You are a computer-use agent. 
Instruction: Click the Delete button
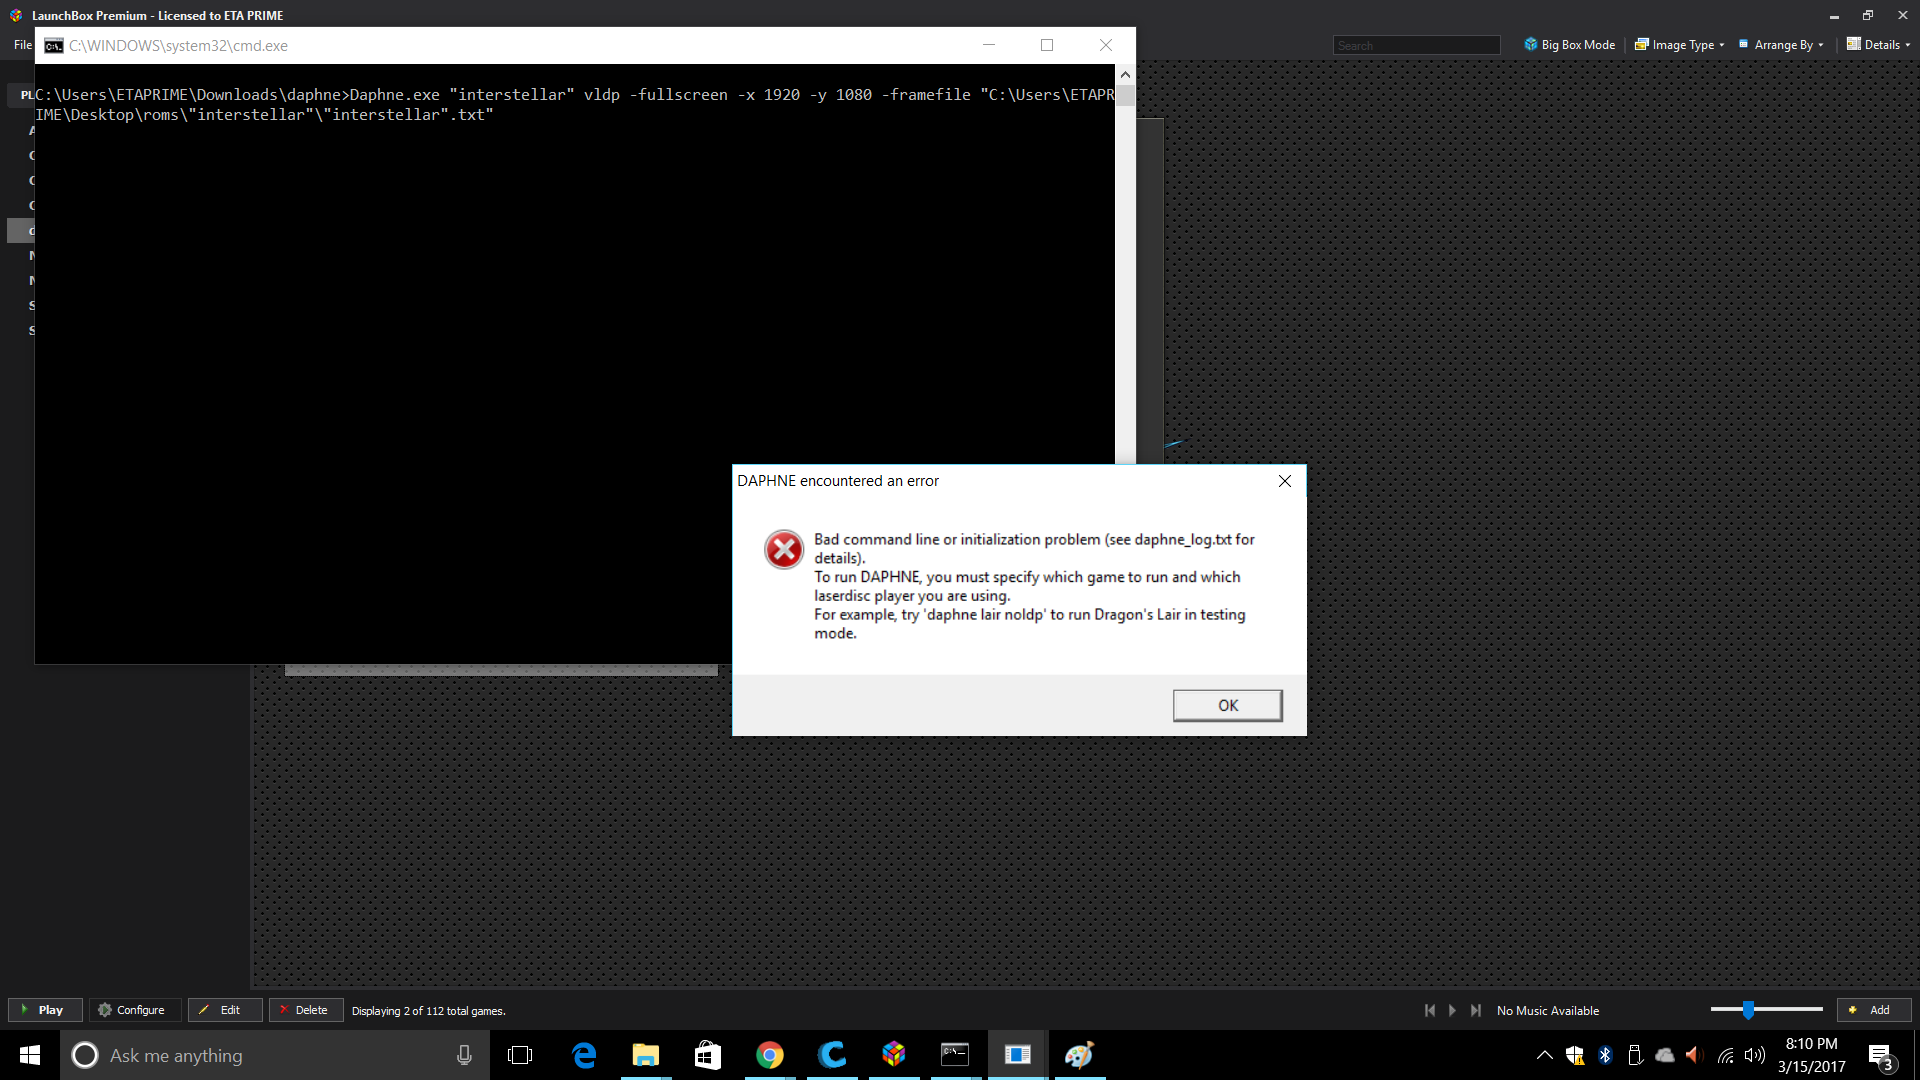click(x=305, y=1010)
